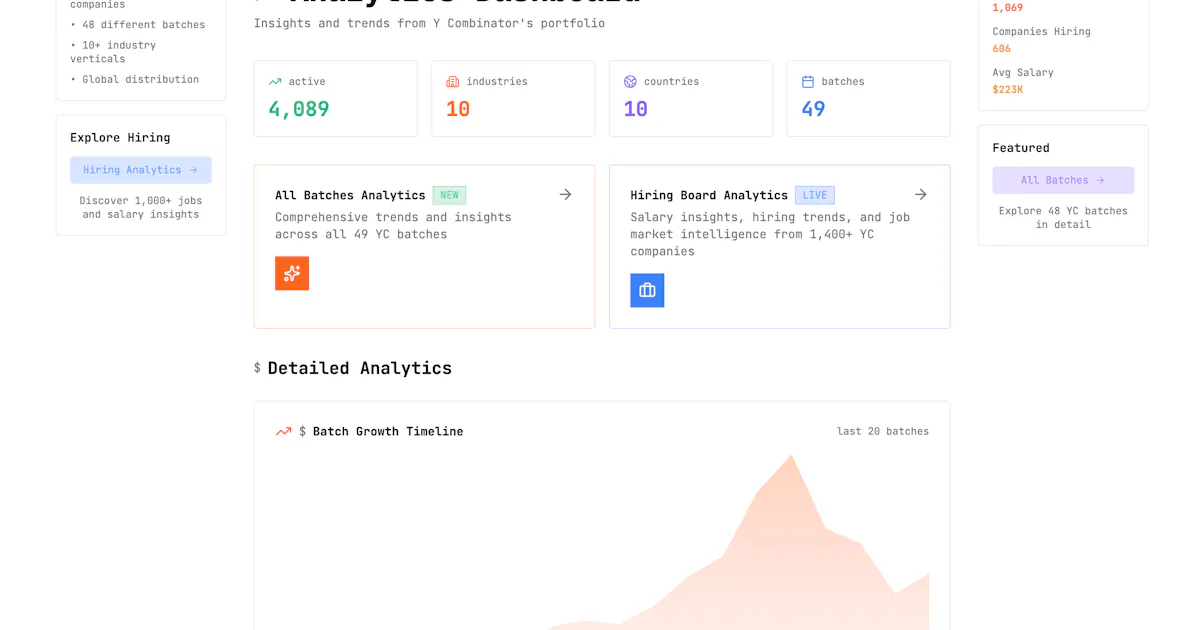The height and width of the screenshot is (630, 1200).
Task: Click the last 20 batches label
Action: click(x=883, y=431)
